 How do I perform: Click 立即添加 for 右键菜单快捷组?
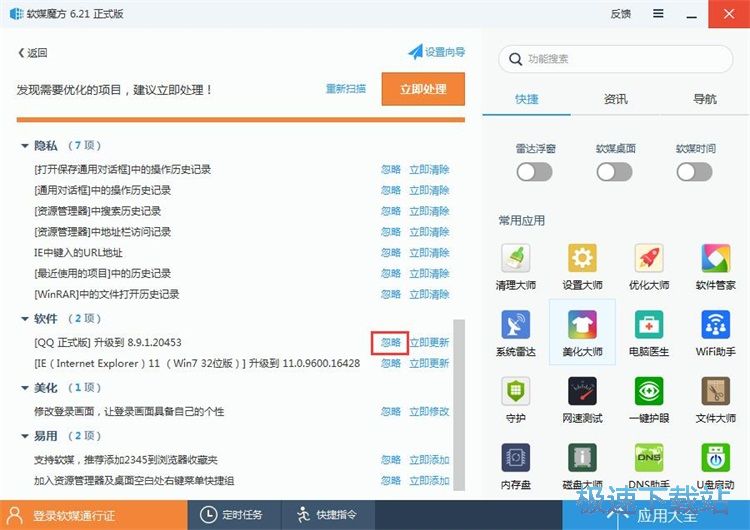pos(429,480)
